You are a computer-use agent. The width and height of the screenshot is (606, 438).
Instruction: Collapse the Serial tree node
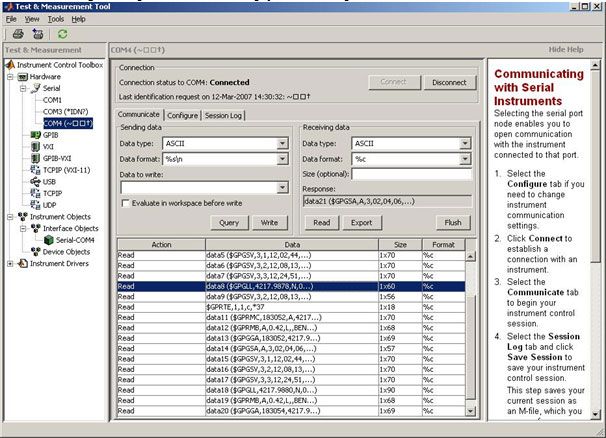[23, 89]
